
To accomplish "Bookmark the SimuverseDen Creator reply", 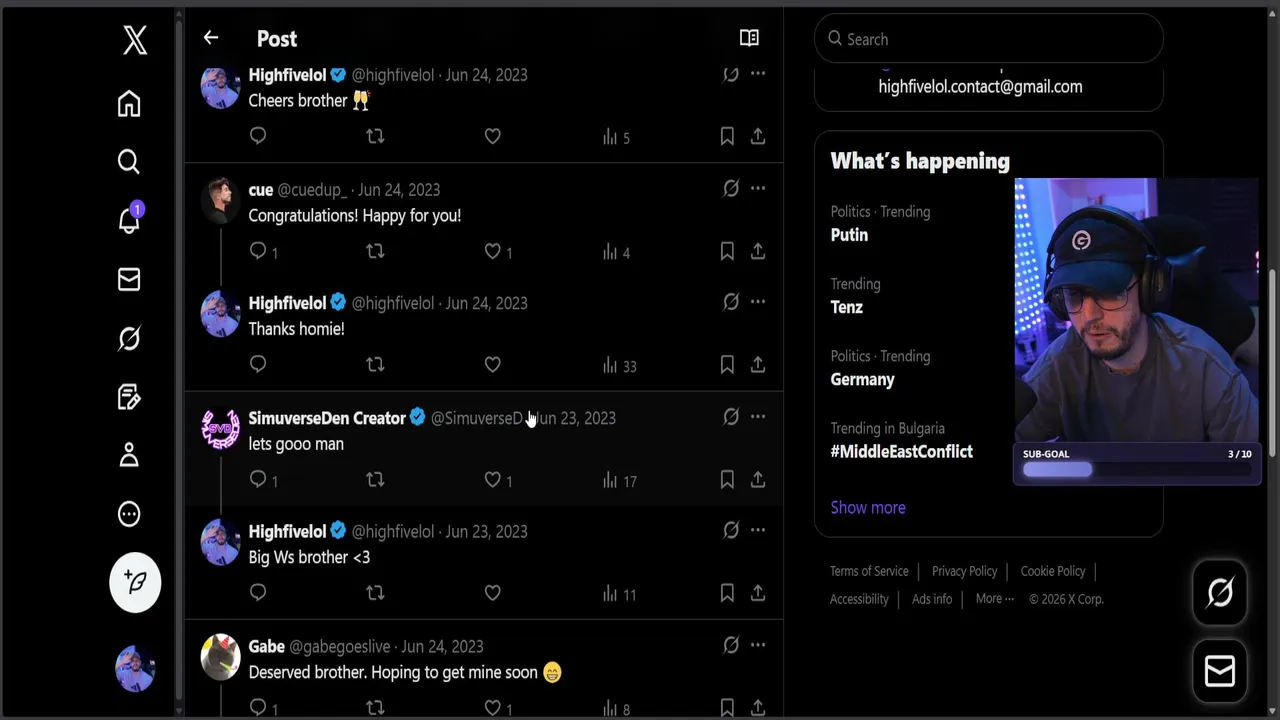I will click(x=727, y=480).
